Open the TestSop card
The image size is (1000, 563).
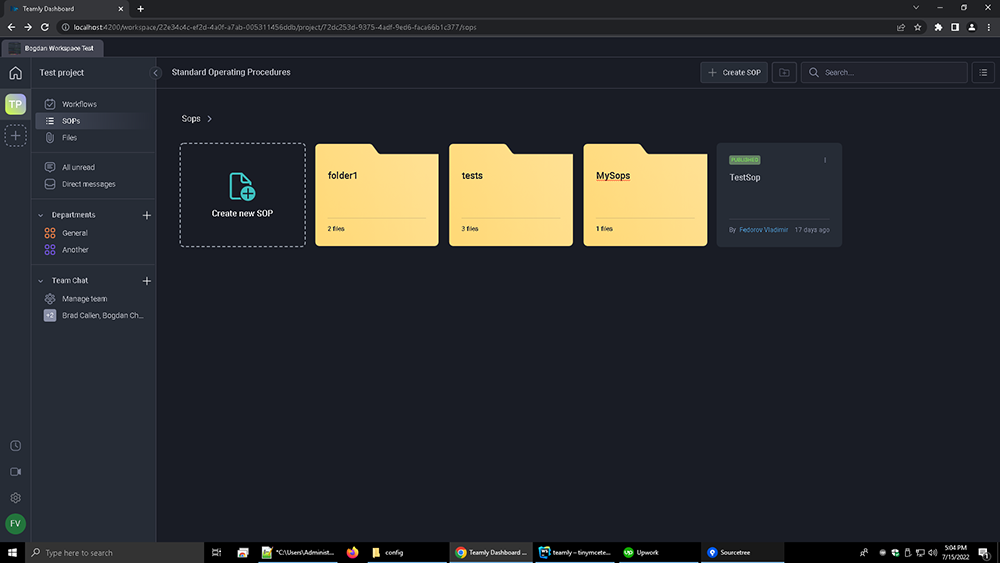pyautogui.click(x=779, y=194)
